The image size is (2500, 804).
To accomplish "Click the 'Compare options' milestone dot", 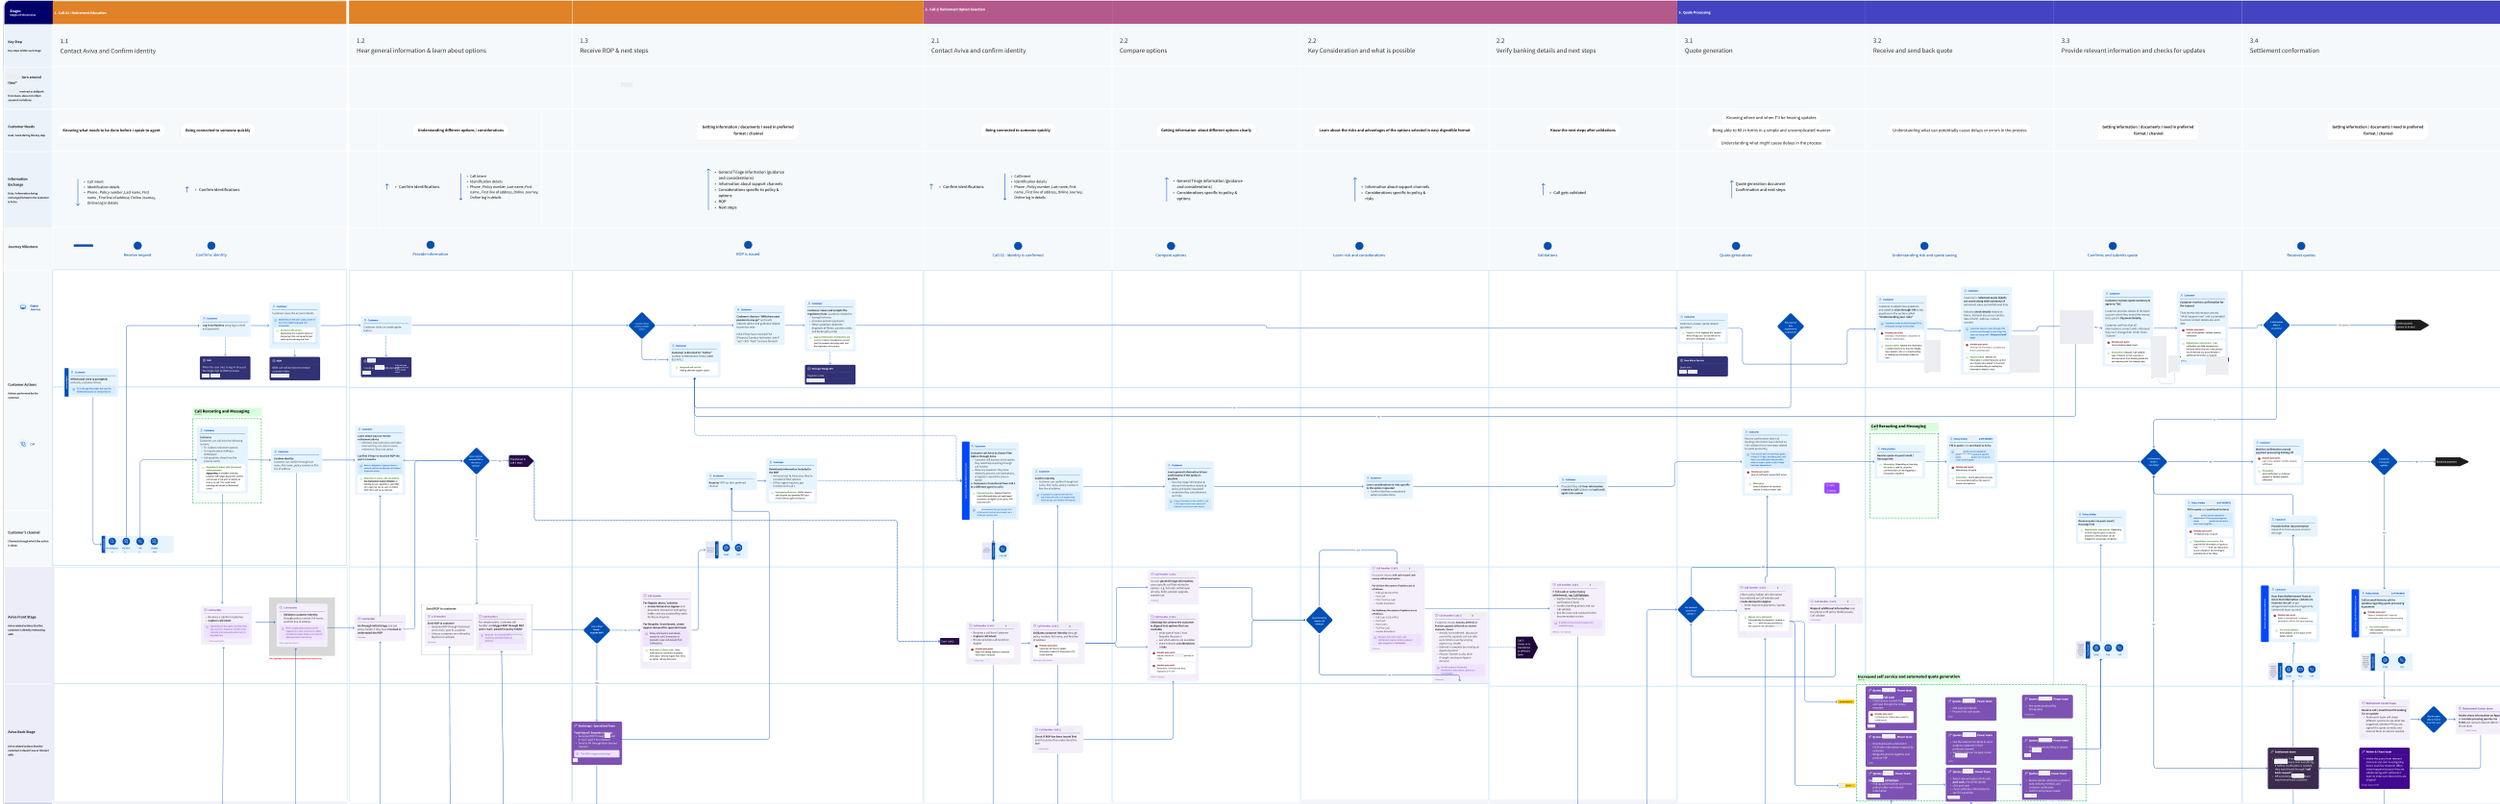I will point(1171,245).
